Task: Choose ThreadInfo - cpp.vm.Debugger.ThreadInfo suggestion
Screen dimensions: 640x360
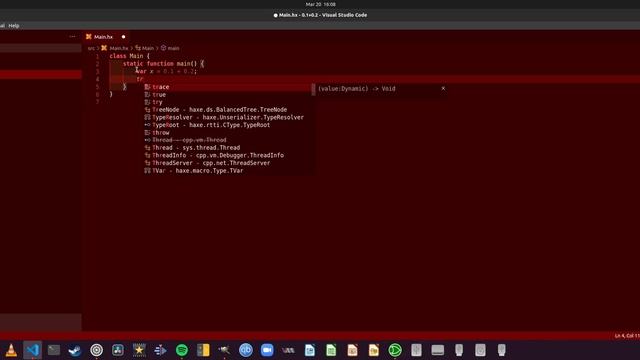Action: point(229,156)
